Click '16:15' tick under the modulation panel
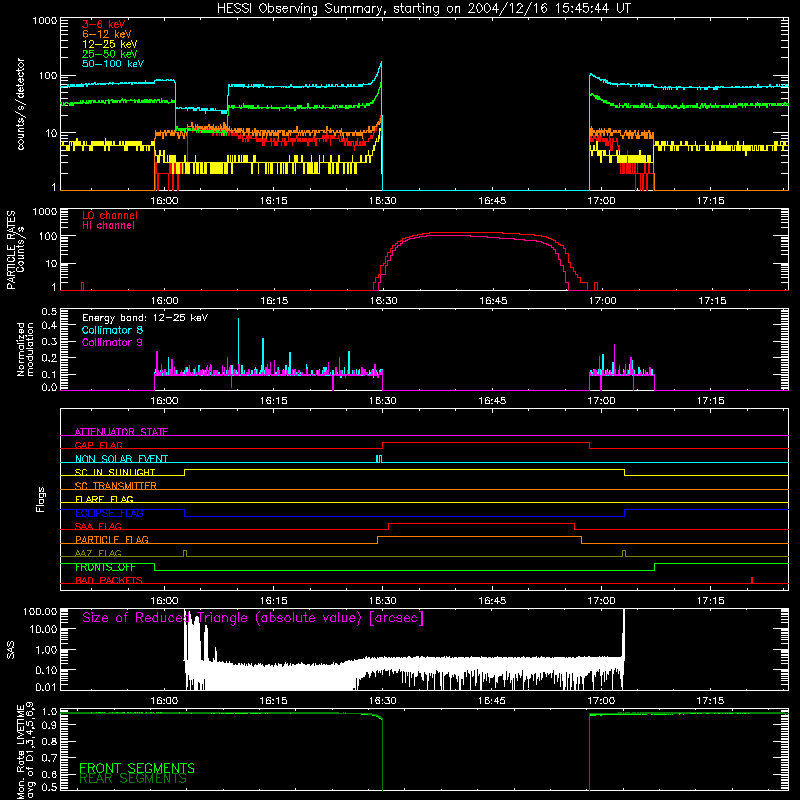Viewport: 800px width, 800px height. pos(273,401)
